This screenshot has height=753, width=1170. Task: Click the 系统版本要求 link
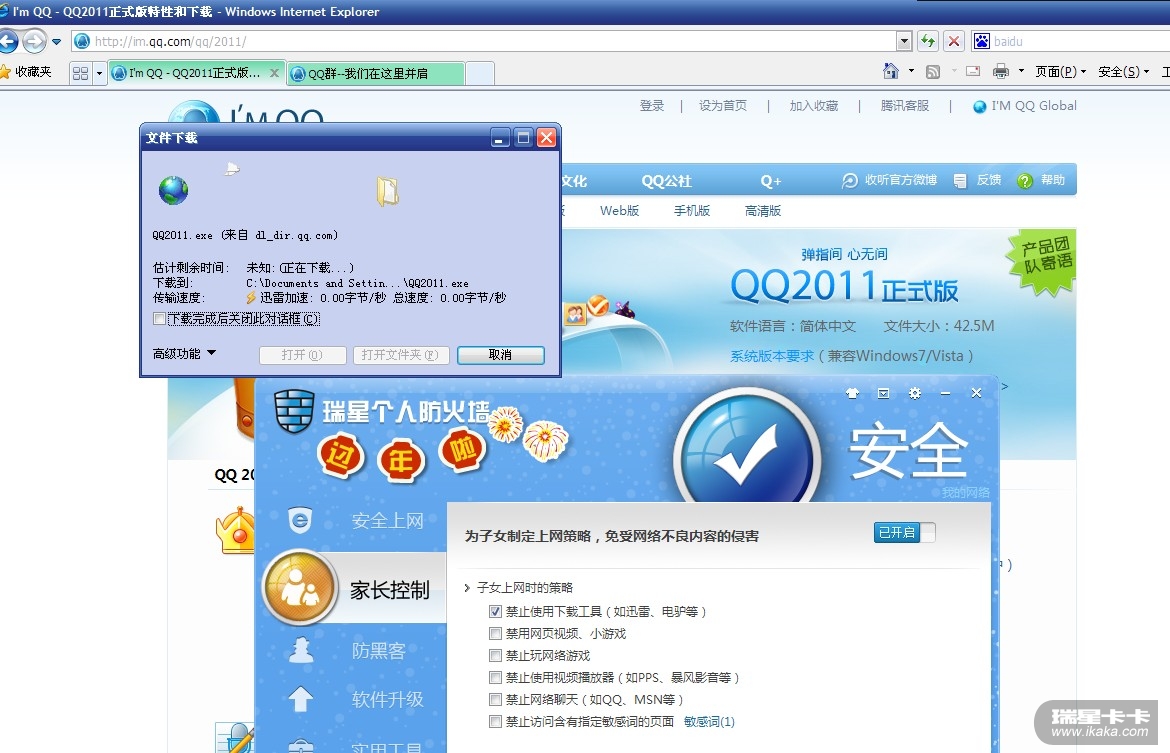[772, 356]
